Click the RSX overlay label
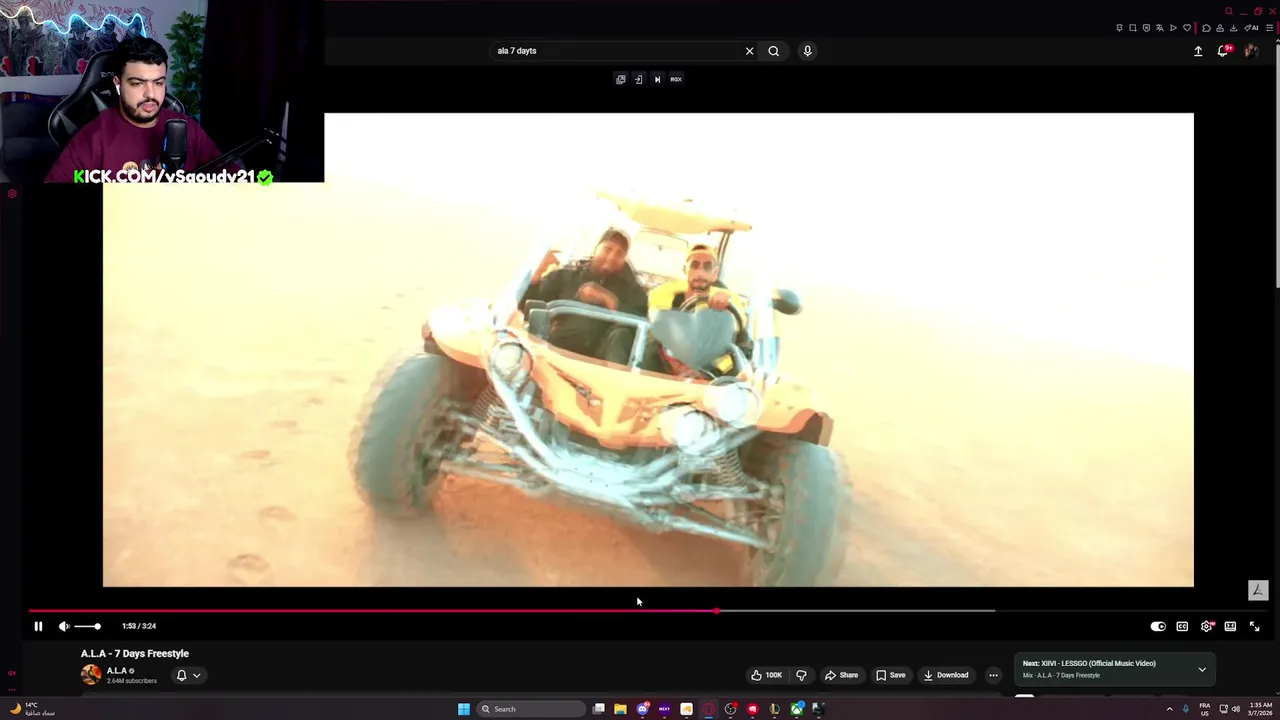The height and width of the screenshot is (720, 1280). tap(676, 79)
